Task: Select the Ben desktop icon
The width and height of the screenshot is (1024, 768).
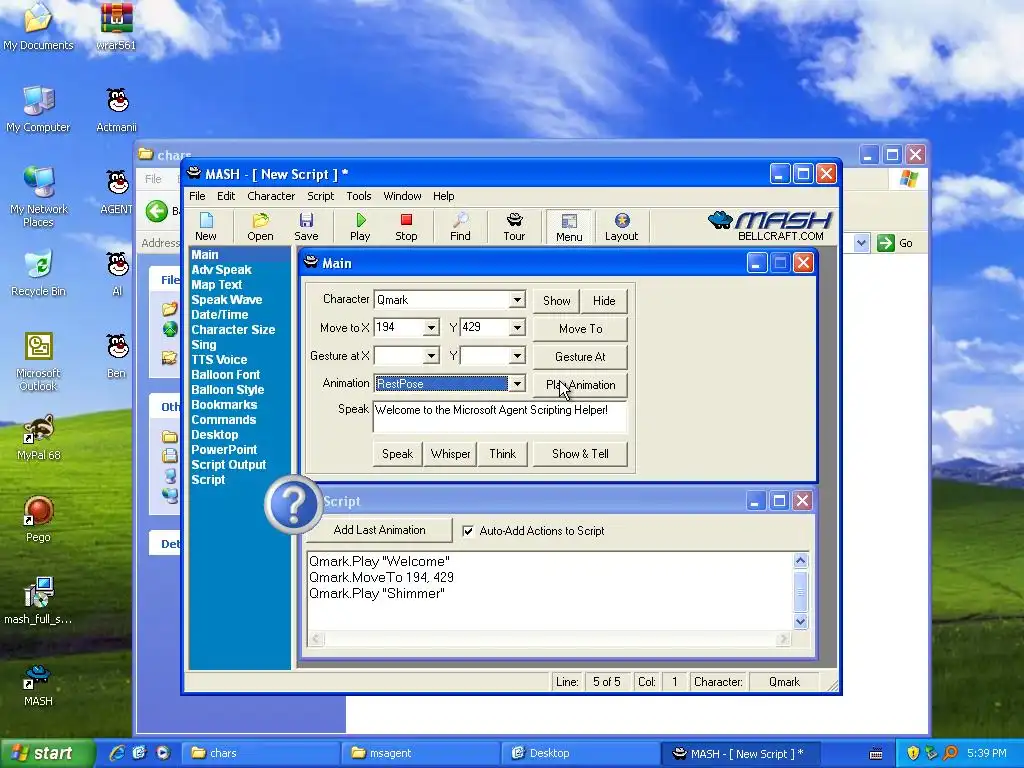Action: point(116,356)
